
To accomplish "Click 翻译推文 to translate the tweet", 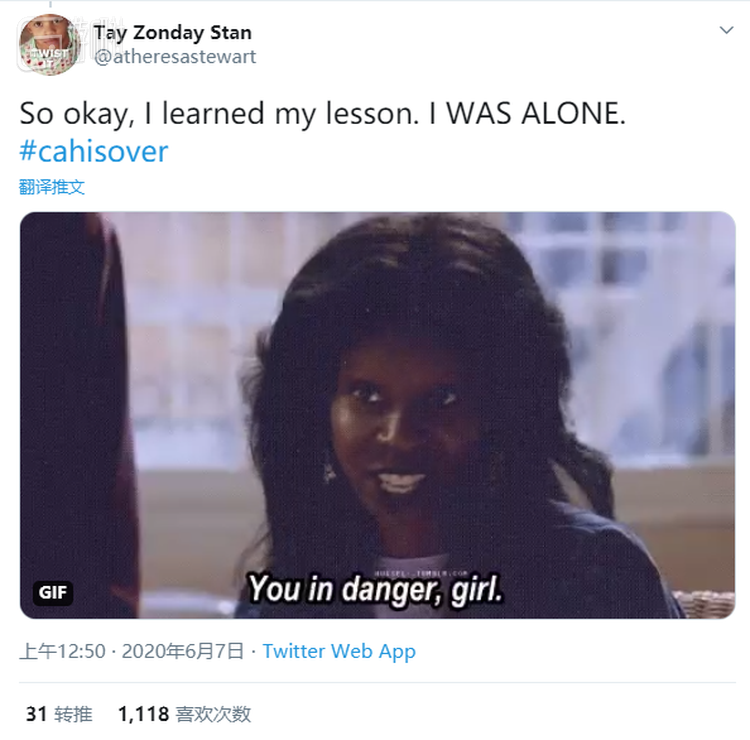I will (x=52, y=187).
